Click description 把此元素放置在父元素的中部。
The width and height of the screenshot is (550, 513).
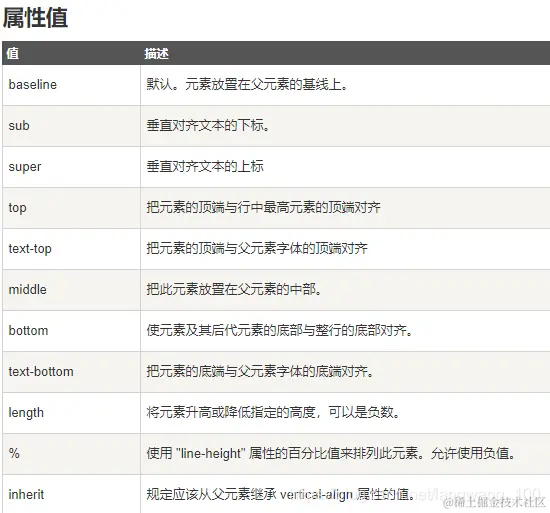[234, 290]
